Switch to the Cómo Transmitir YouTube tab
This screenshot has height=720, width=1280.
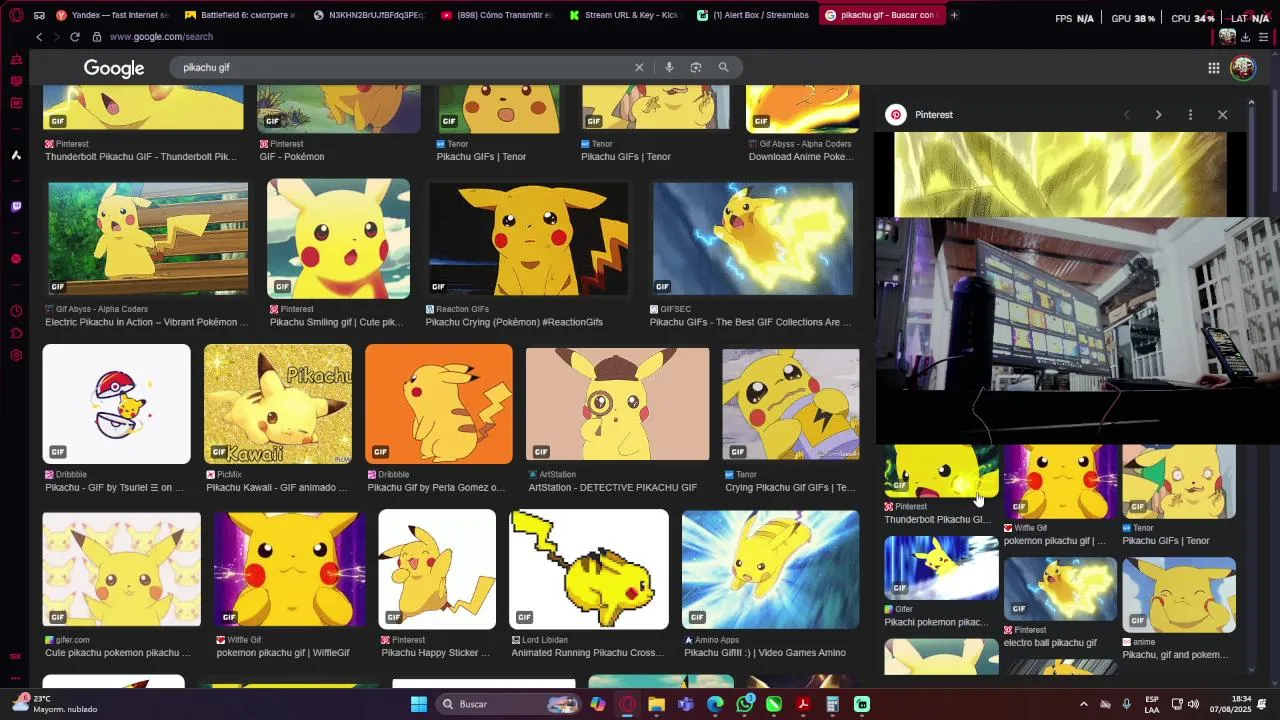coord(497,15)
